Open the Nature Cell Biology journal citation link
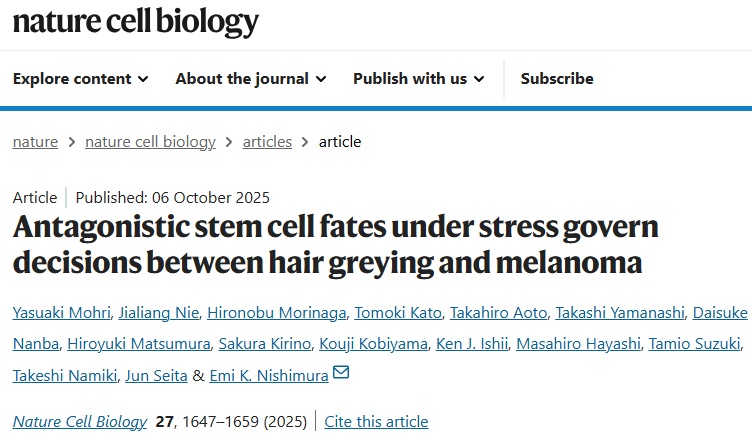The width and height of the screenshot is (752, 439). pyautogui.click(x=80, y=421)
